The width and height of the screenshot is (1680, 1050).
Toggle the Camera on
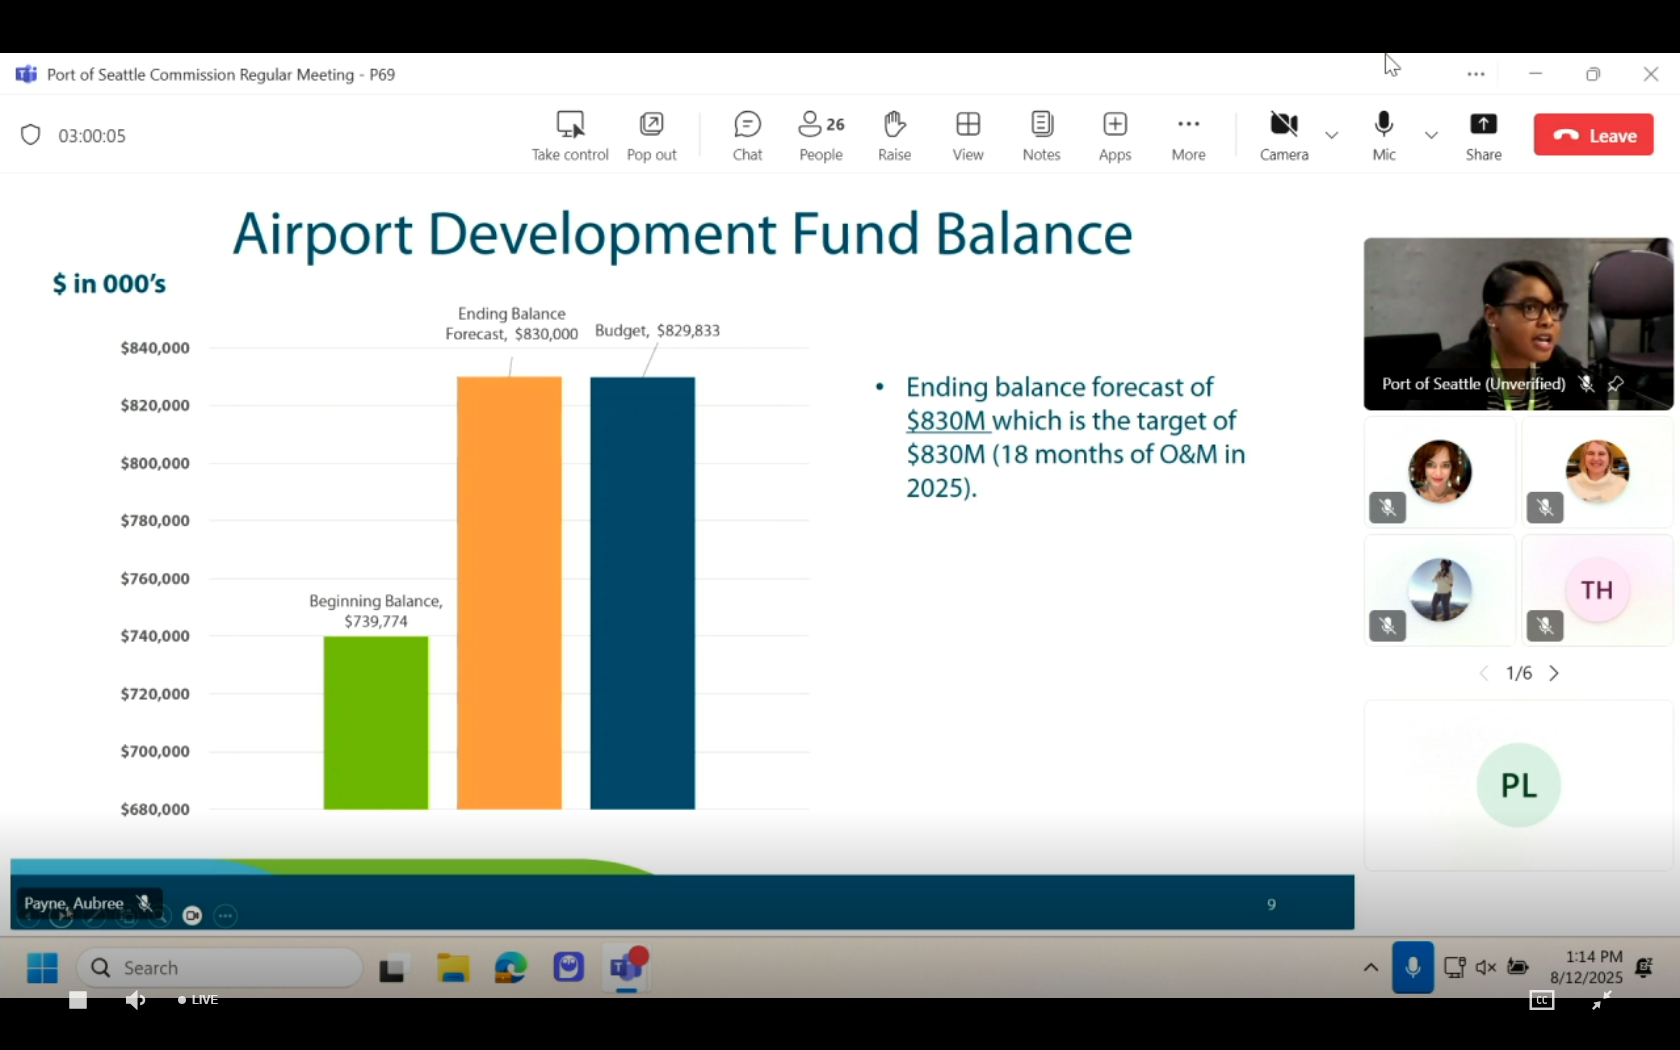click(x=1284, y=135)
